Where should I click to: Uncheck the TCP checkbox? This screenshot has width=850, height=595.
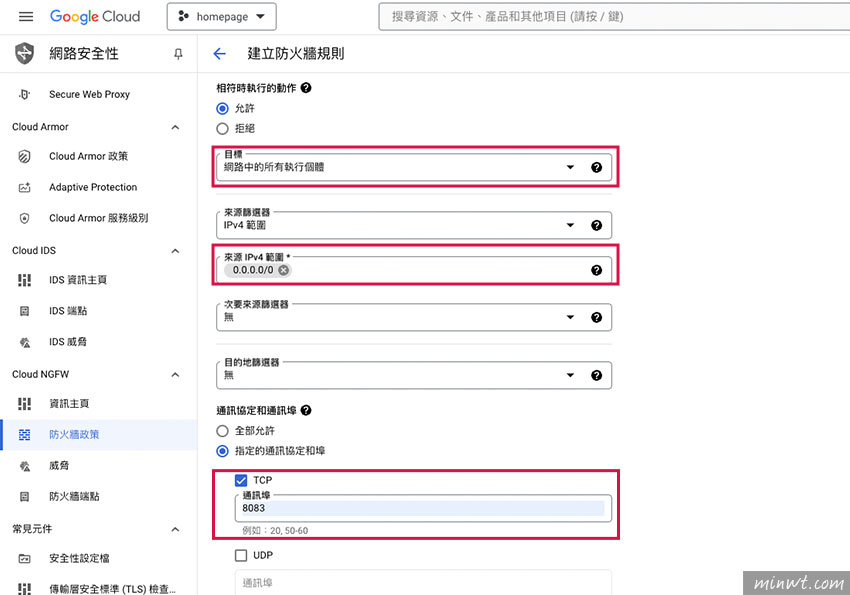pos(241,480)
